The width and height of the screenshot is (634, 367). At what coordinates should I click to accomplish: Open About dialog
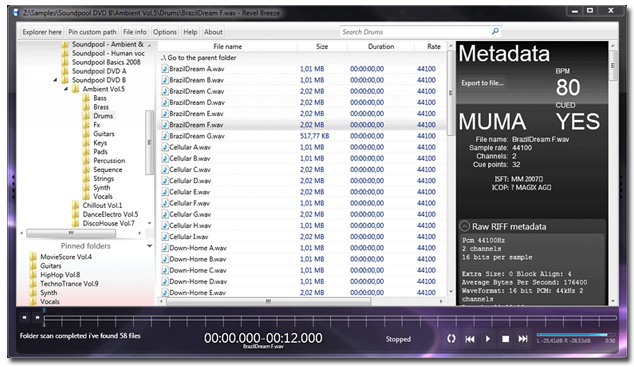213,32
